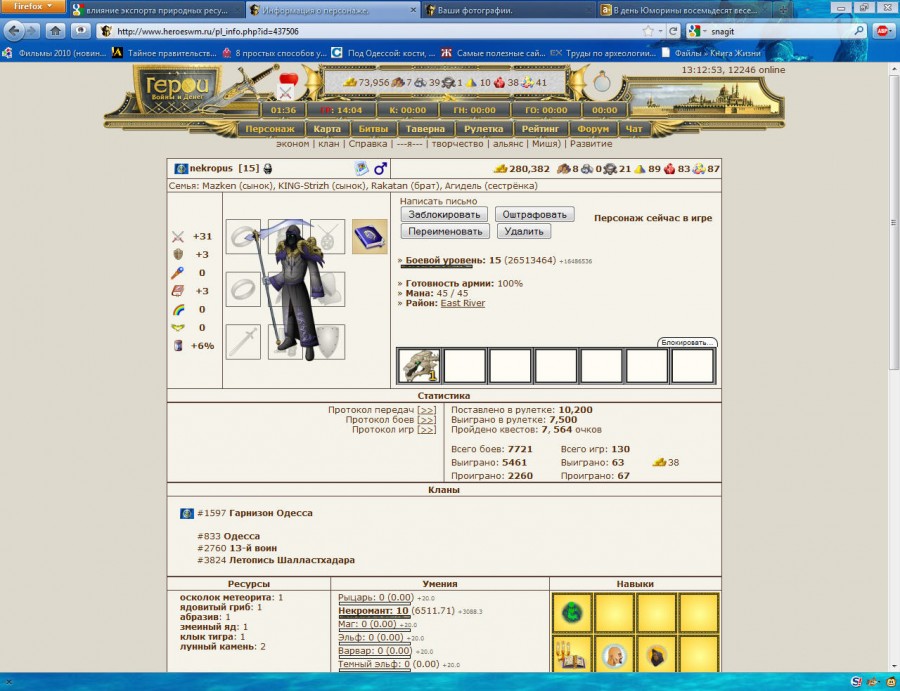Click the Переименовать button
This screenshot has width=900, height=691.
[x=445, y=231]
